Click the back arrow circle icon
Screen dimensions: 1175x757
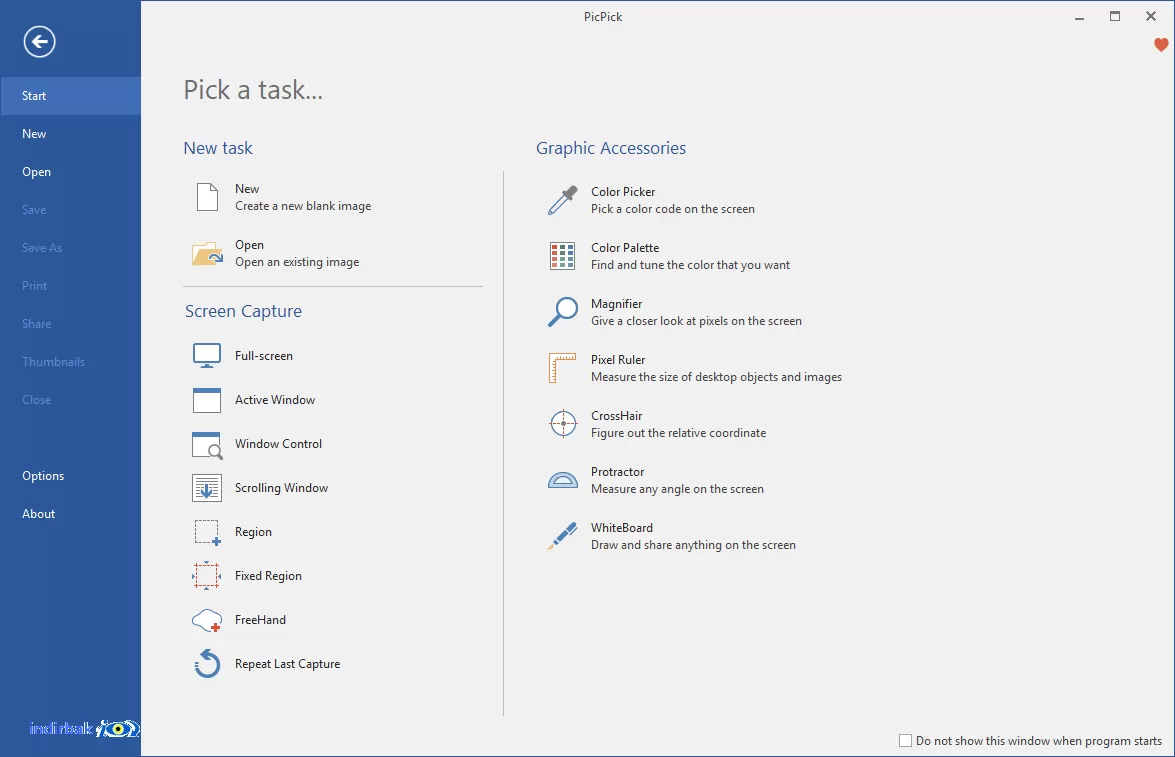pyautogui.click(x=39, y=41)
